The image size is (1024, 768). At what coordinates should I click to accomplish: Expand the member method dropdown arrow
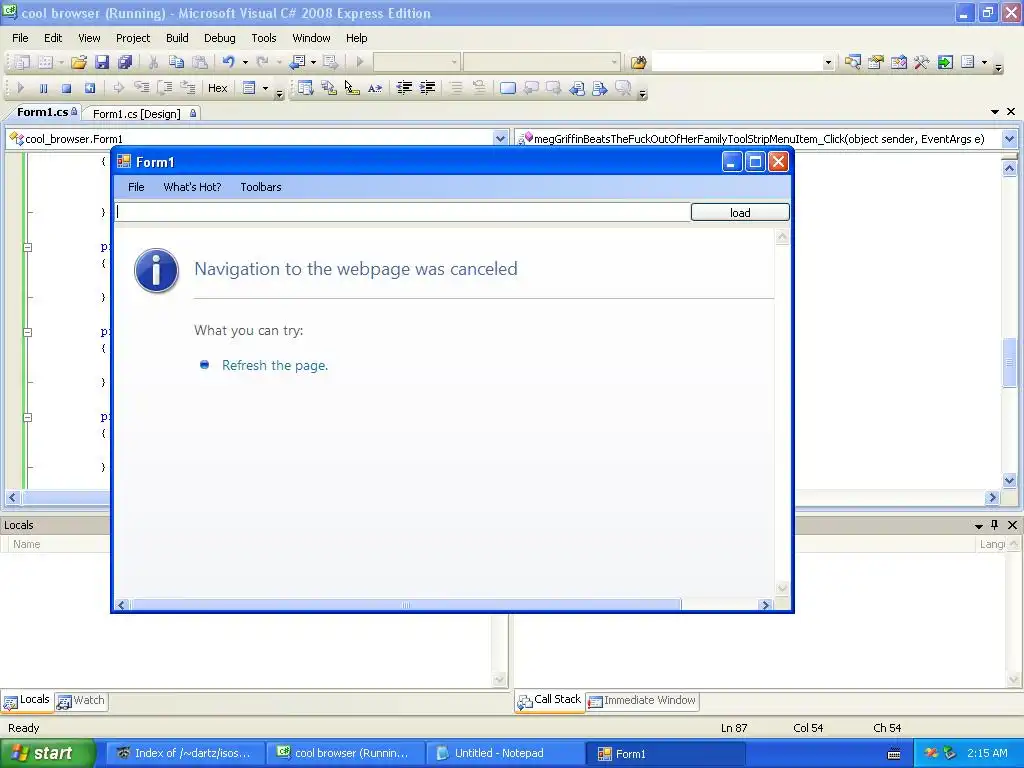[1009, 138]
